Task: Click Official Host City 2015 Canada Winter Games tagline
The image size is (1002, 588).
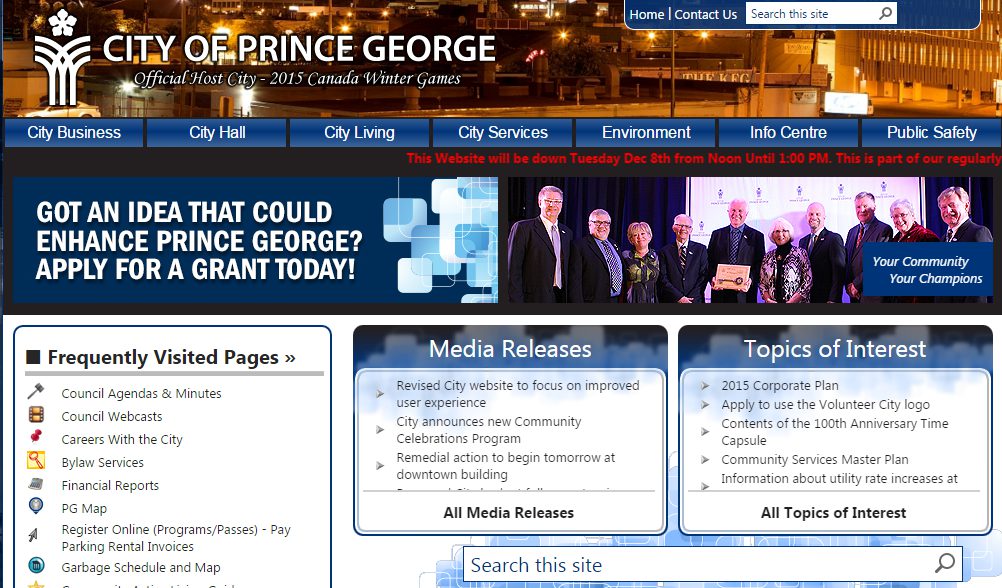Action: pos(297,79)
